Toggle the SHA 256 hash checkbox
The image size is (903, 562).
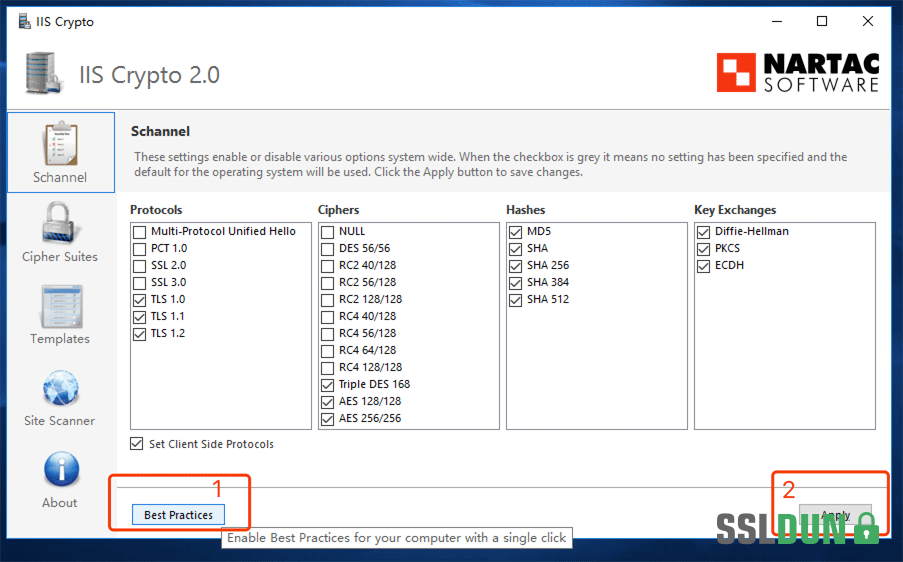click(x=515, y=266)
